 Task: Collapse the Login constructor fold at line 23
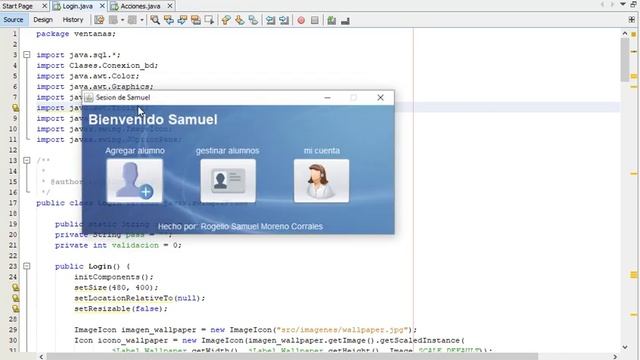pyautogui.click(x=27, y=266)
